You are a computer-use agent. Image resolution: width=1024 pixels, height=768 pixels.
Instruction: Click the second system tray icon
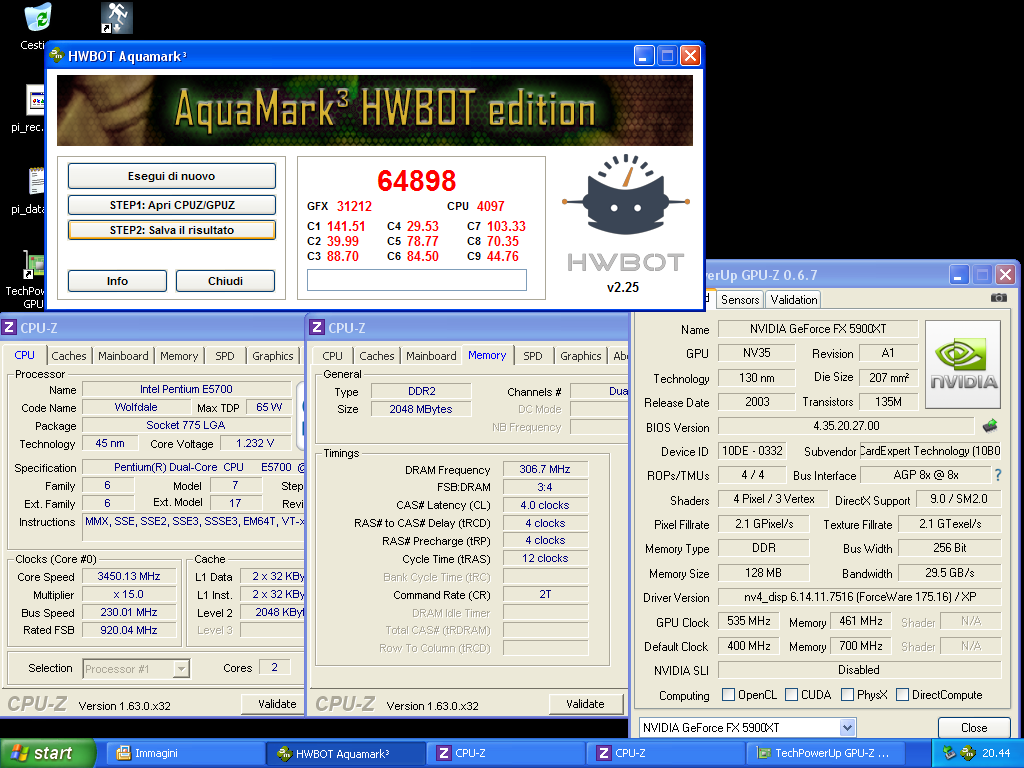tap(968, 753)
